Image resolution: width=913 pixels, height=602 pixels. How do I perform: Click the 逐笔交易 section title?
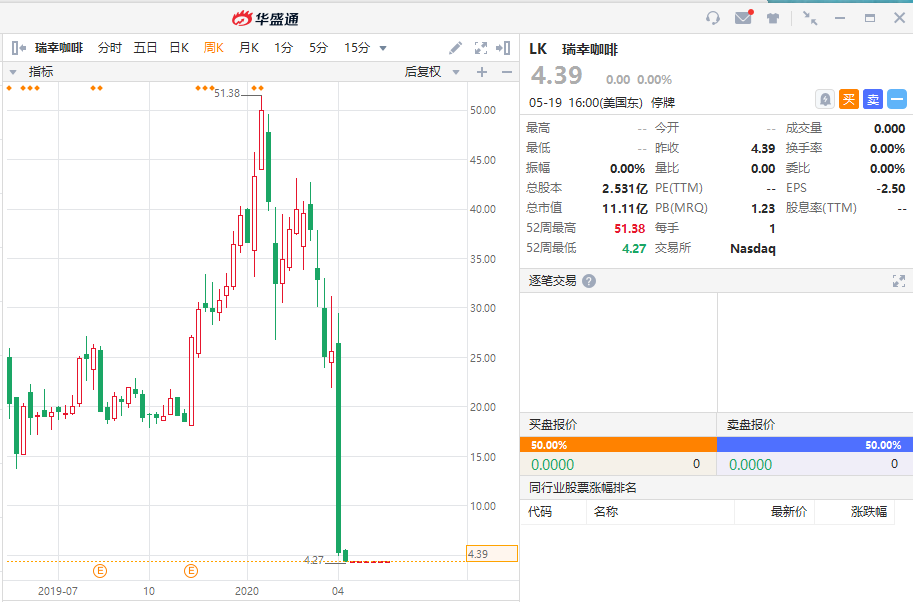point(553,281)
